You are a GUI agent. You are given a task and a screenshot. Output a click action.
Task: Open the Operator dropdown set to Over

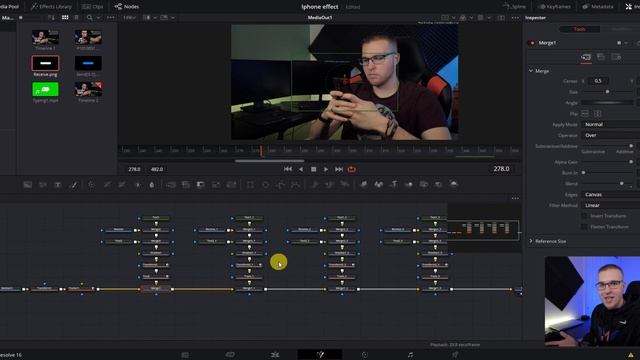point(611,135)
